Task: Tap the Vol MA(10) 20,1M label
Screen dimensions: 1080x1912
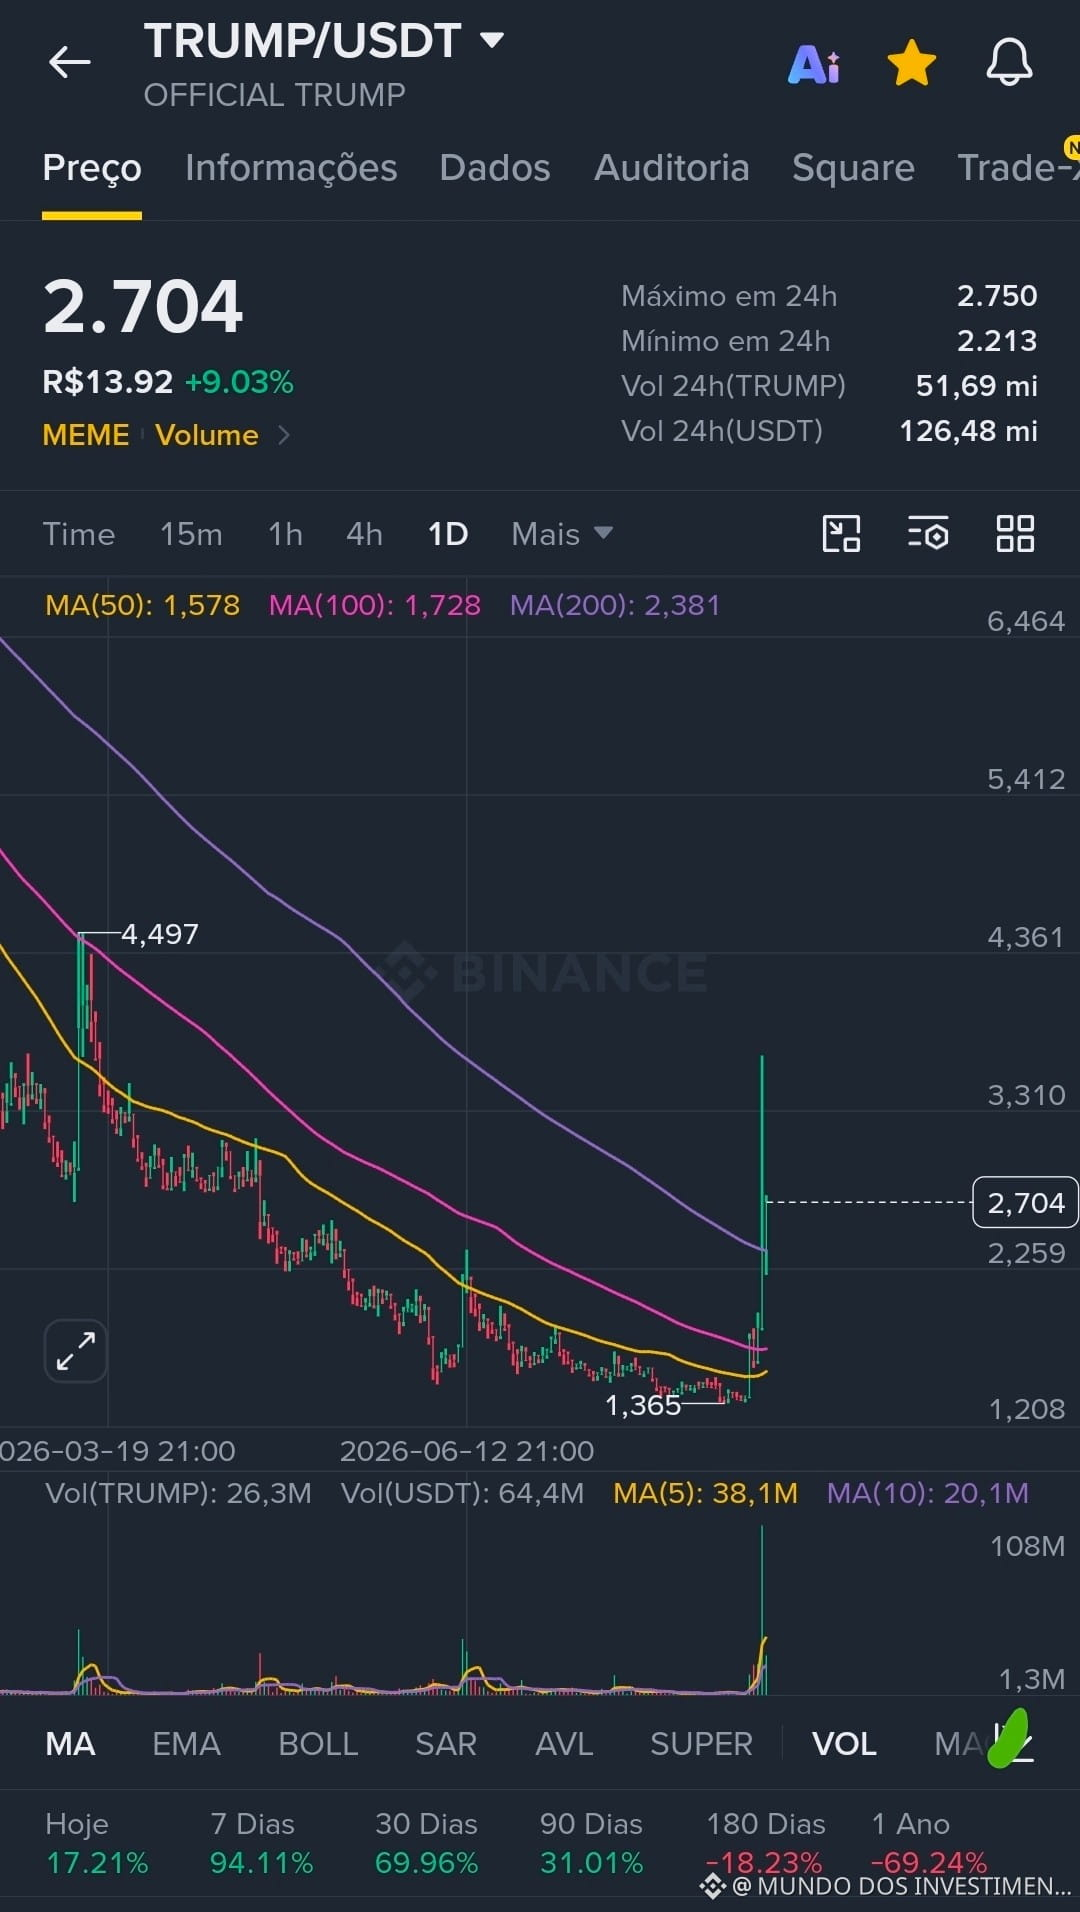Action: click(928, 1493)
